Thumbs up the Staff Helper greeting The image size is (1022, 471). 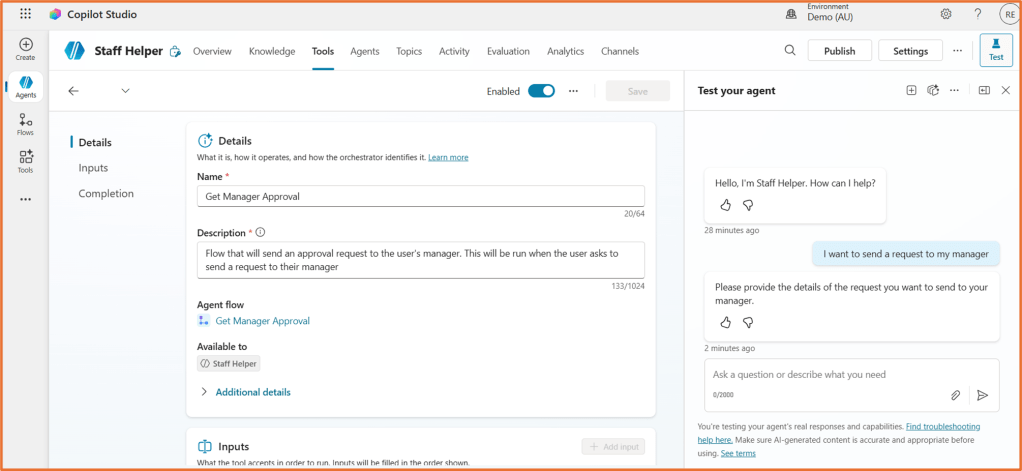(726, 205)
